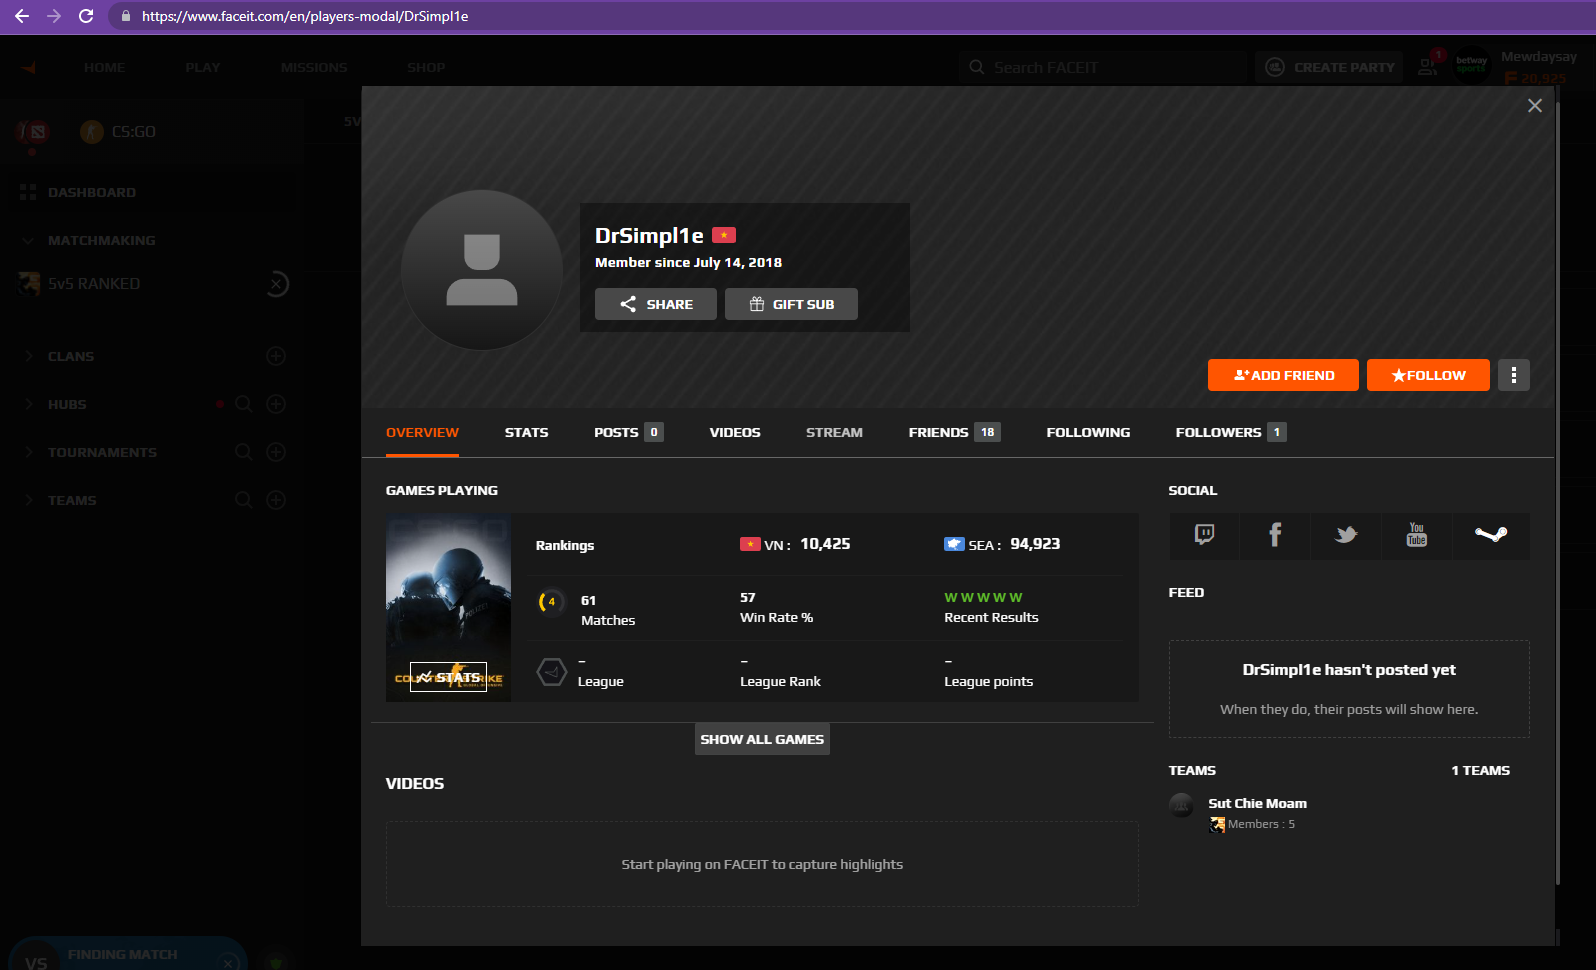The image size is (1596, 970).
Task: Focus the browser address bar
Action: (850, 16)
